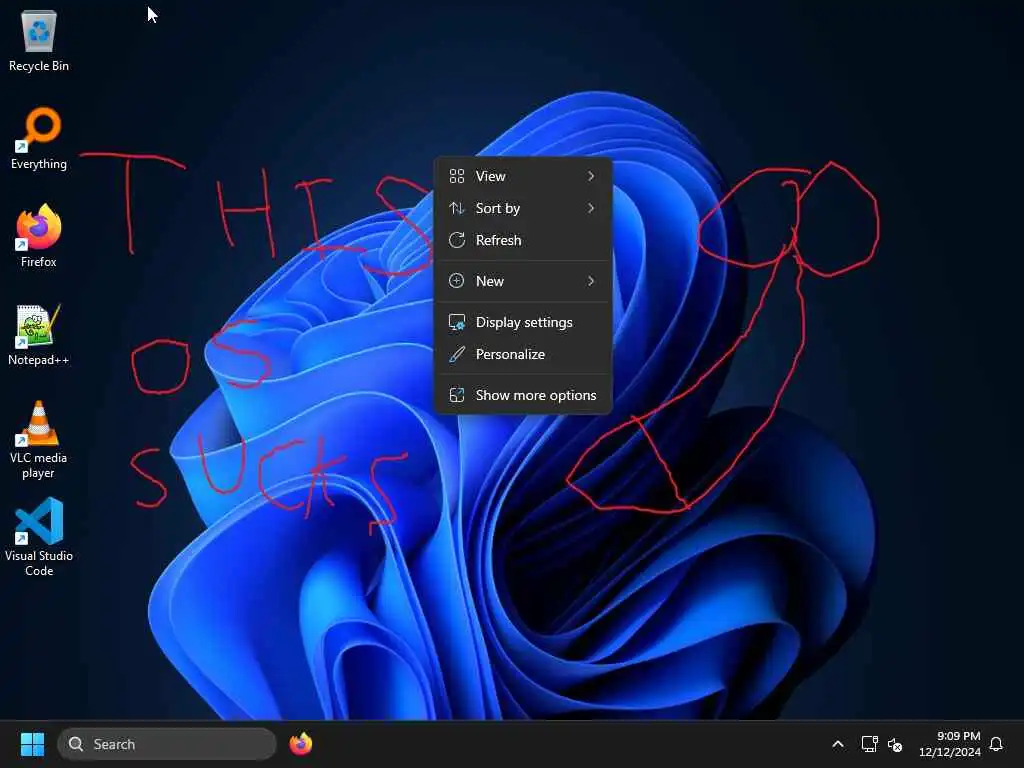Click the magnifier icon in the Search box
The width and height of the screenshot is (1024, 768).
pos(76,744)
